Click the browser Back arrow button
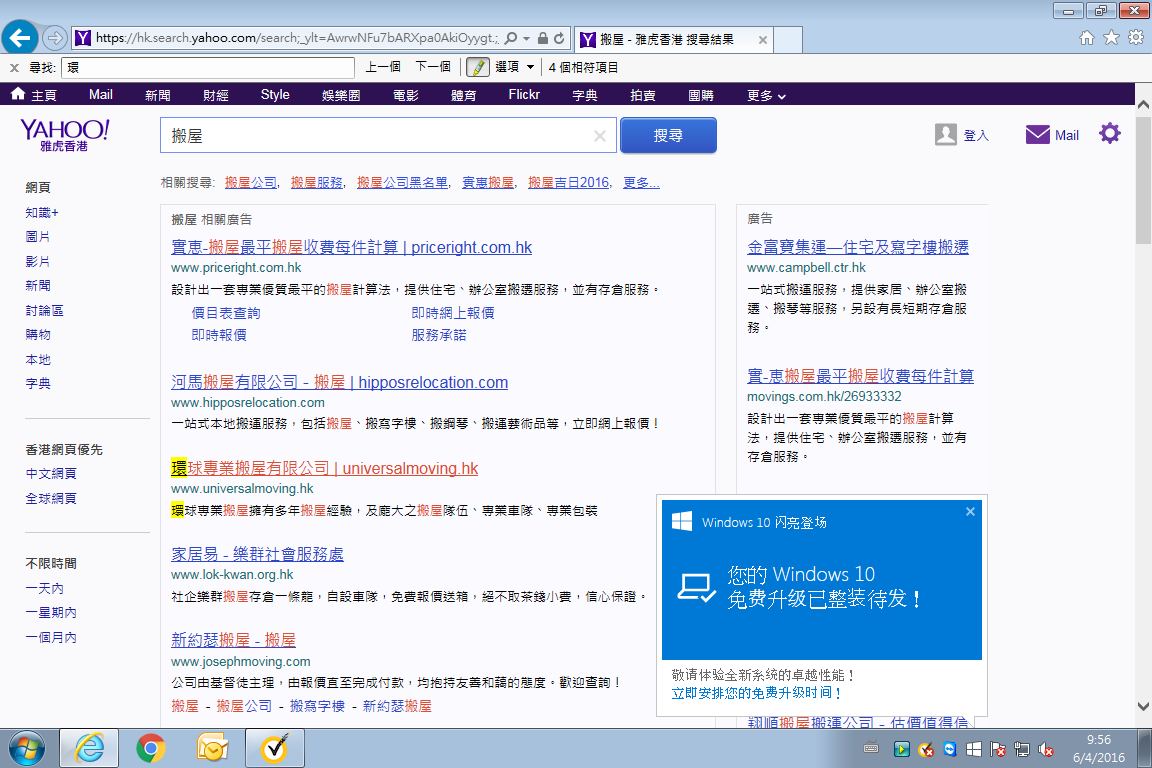 20,37
